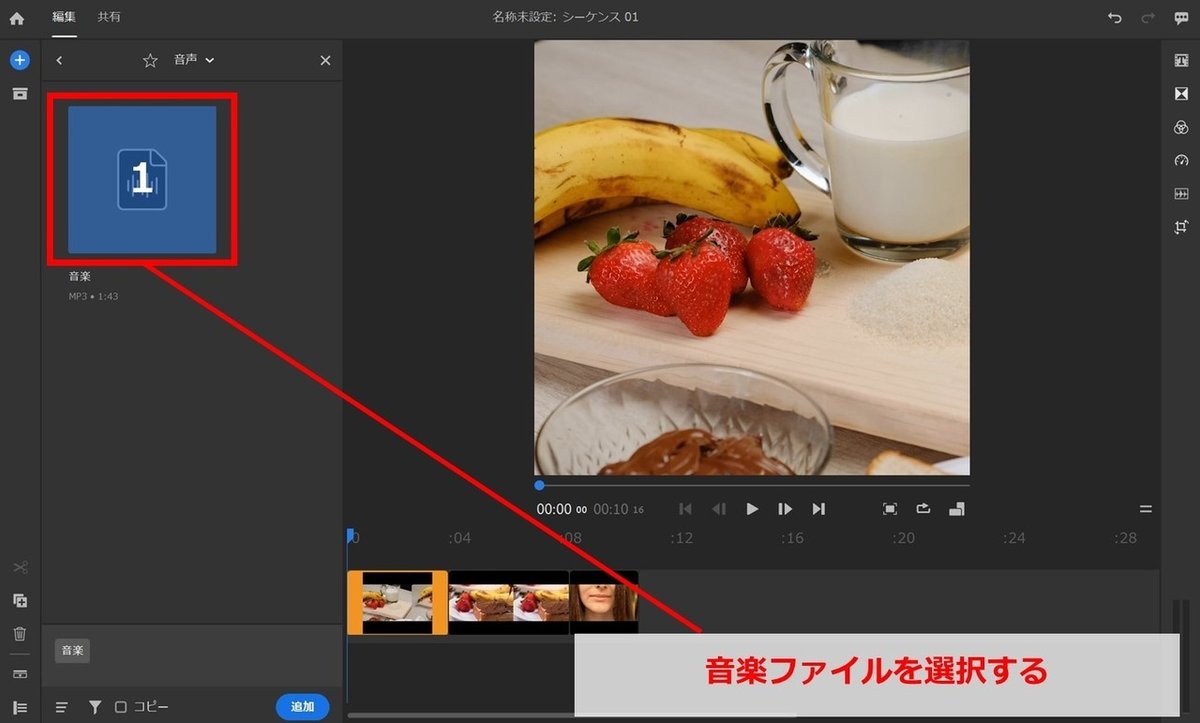Click the blue add media plus button
This screenshot has width=1200, height=723.
click(20, 60)
